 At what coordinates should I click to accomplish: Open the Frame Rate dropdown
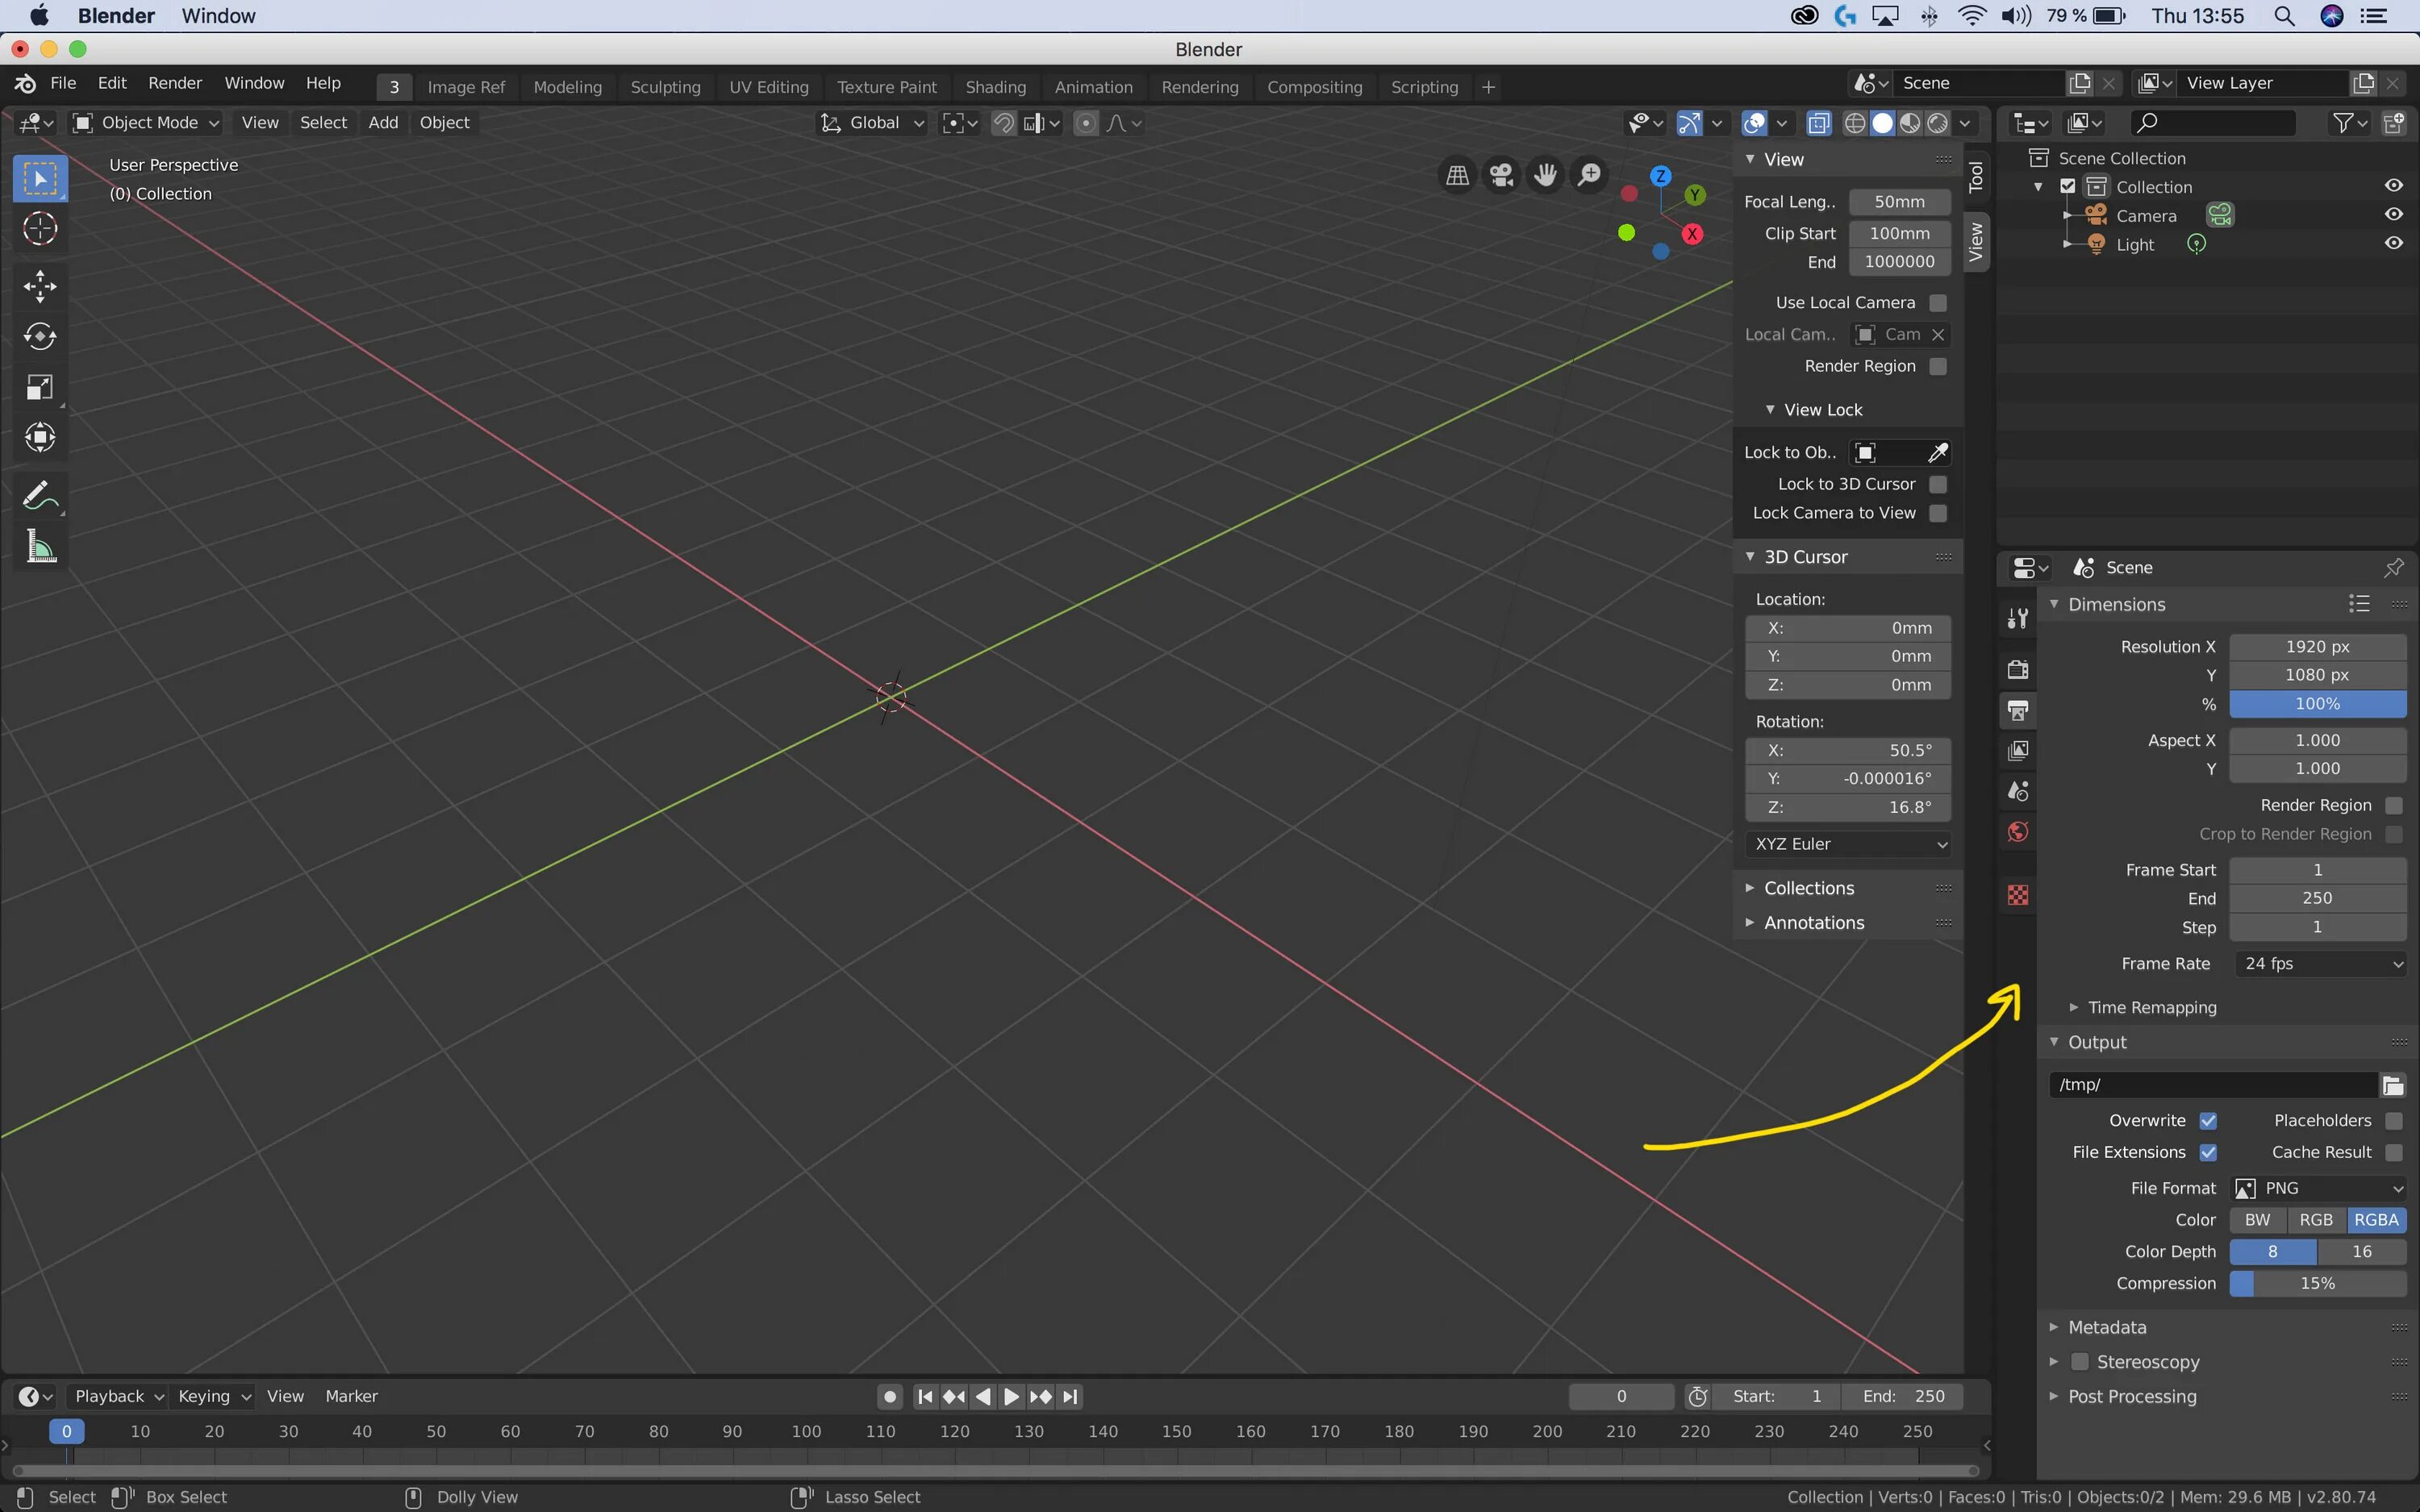click(x=2318, y=964)
